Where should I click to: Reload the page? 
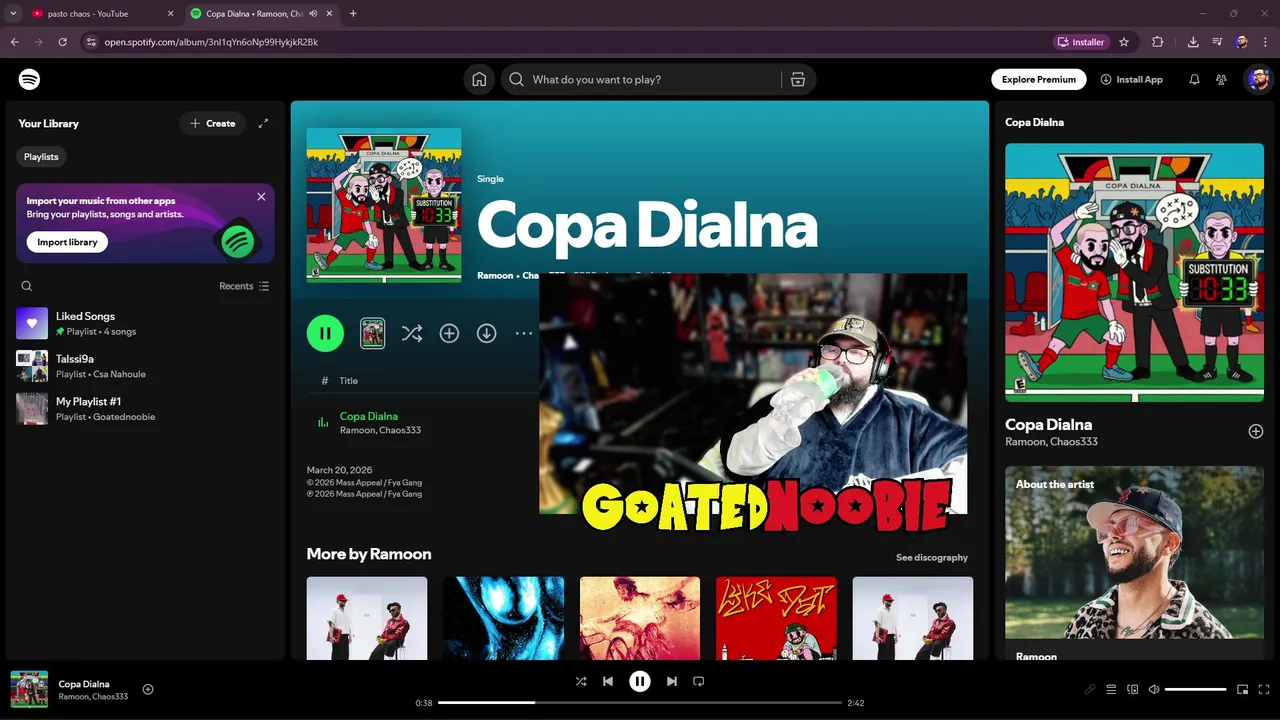(x=62, y=42)
